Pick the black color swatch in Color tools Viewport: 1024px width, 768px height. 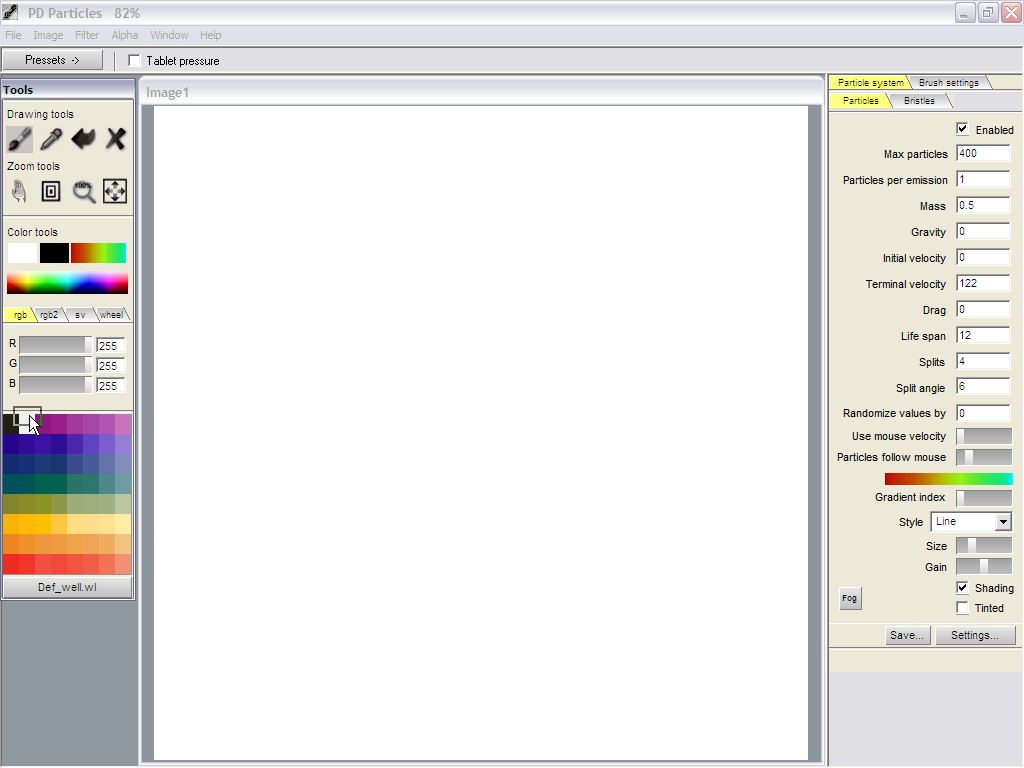(x=54, y=253)
